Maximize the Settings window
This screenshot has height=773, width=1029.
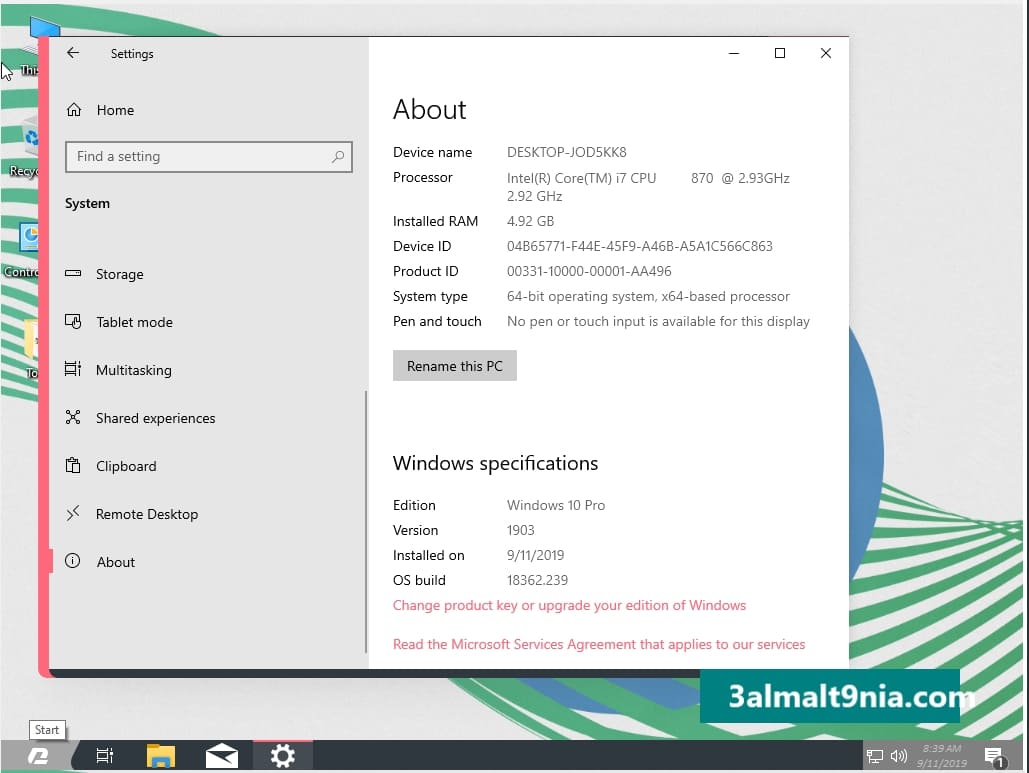pos(780,53)
